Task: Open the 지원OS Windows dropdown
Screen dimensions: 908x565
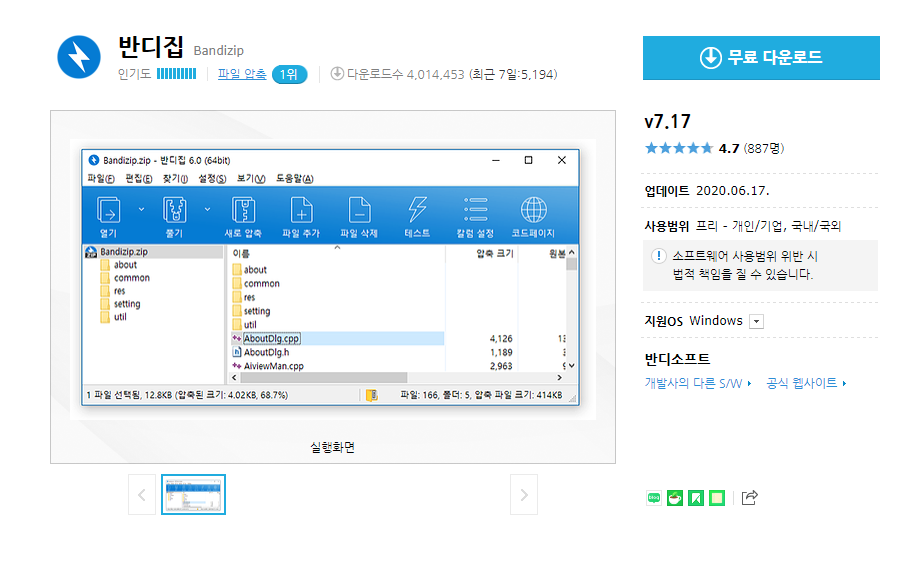Action: tap(756, 322)
